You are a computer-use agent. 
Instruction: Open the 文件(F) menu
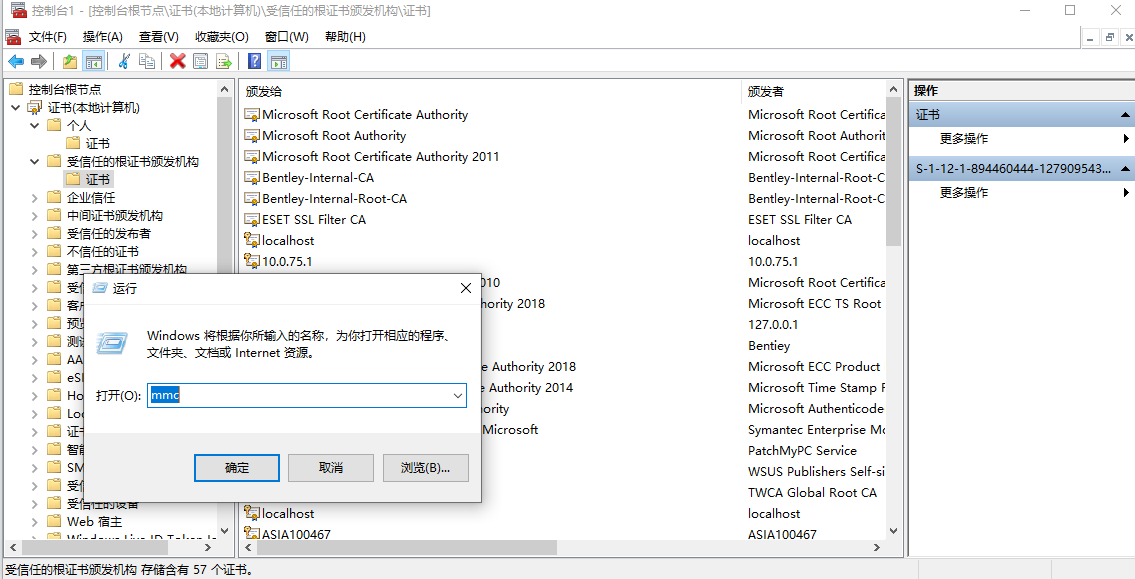coord(48,37)
